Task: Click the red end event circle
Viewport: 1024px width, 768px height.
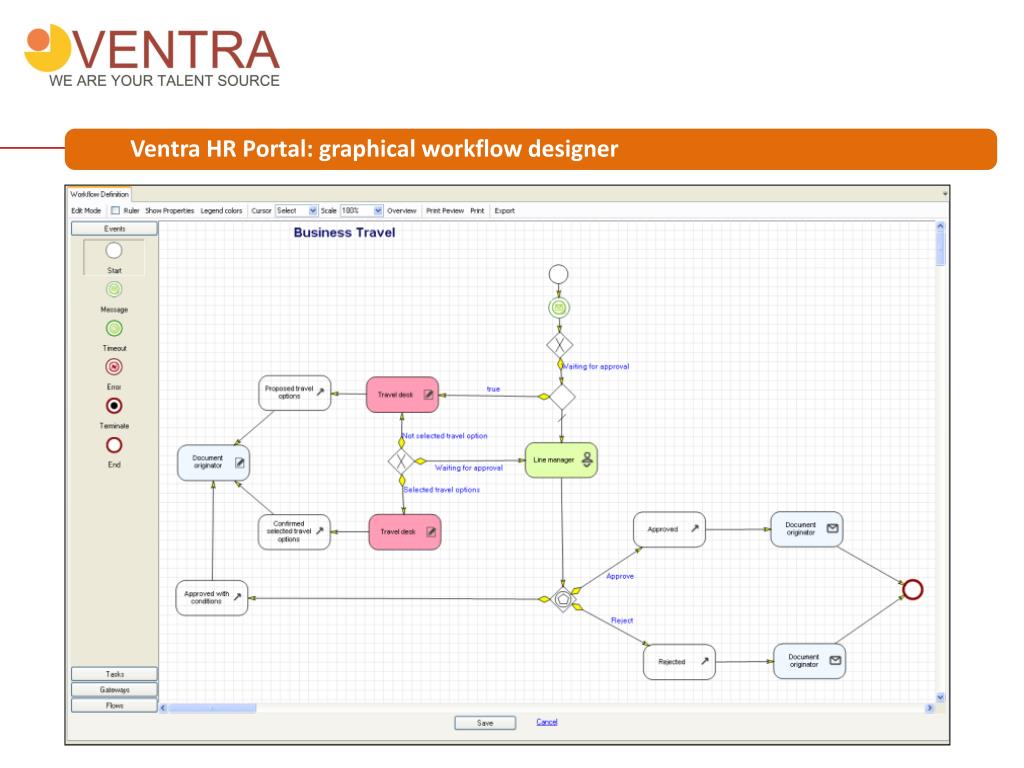Action: [x=912, y=590]
